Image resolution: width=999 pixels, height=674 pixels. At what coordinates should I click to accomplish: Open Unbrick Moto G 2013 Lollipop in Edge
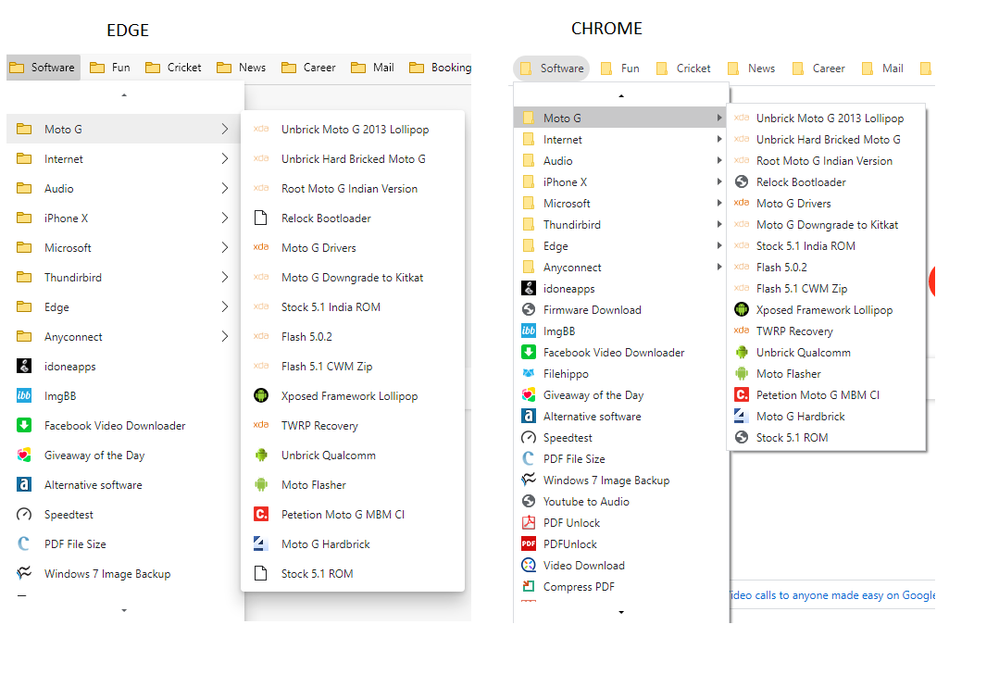pyautogui.click(x=353, y=129)
